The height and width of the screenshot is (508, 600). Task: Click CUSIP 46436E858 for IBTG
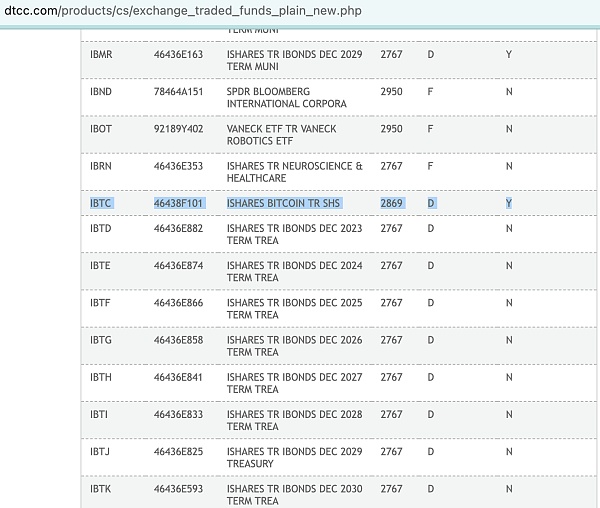pyautogui.click(x=178, y=340)
